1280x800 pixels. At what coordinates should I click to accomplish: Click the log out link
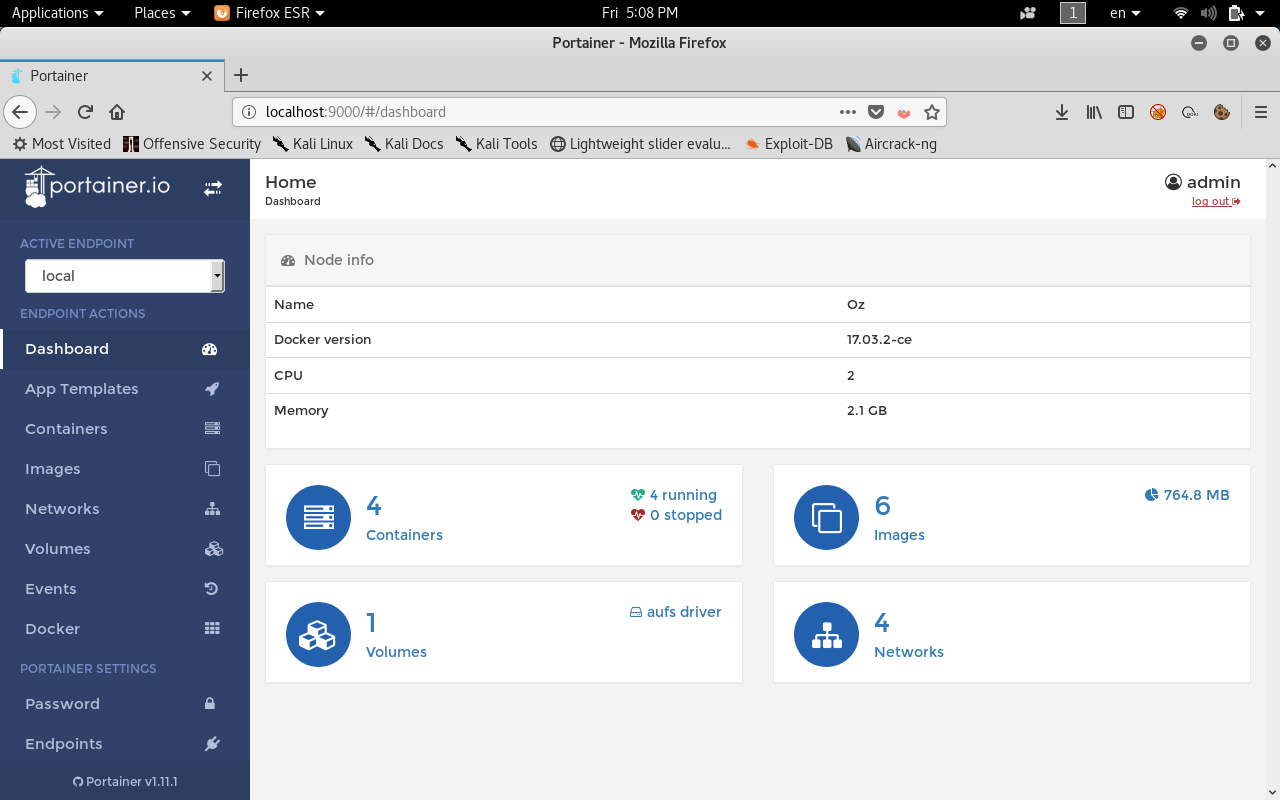[1214, 202]
